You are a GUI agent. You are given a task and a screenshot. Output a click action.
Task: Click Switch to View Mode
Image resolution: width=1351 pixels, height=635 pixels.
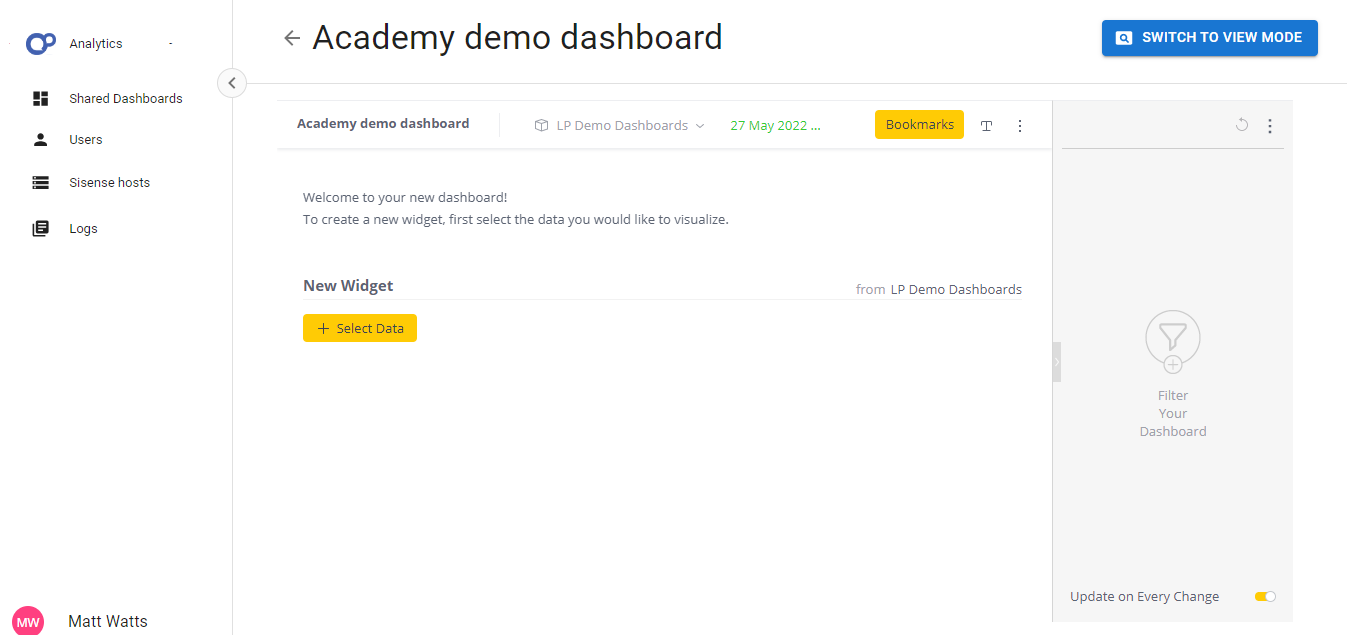click(x=1209, y=37)
